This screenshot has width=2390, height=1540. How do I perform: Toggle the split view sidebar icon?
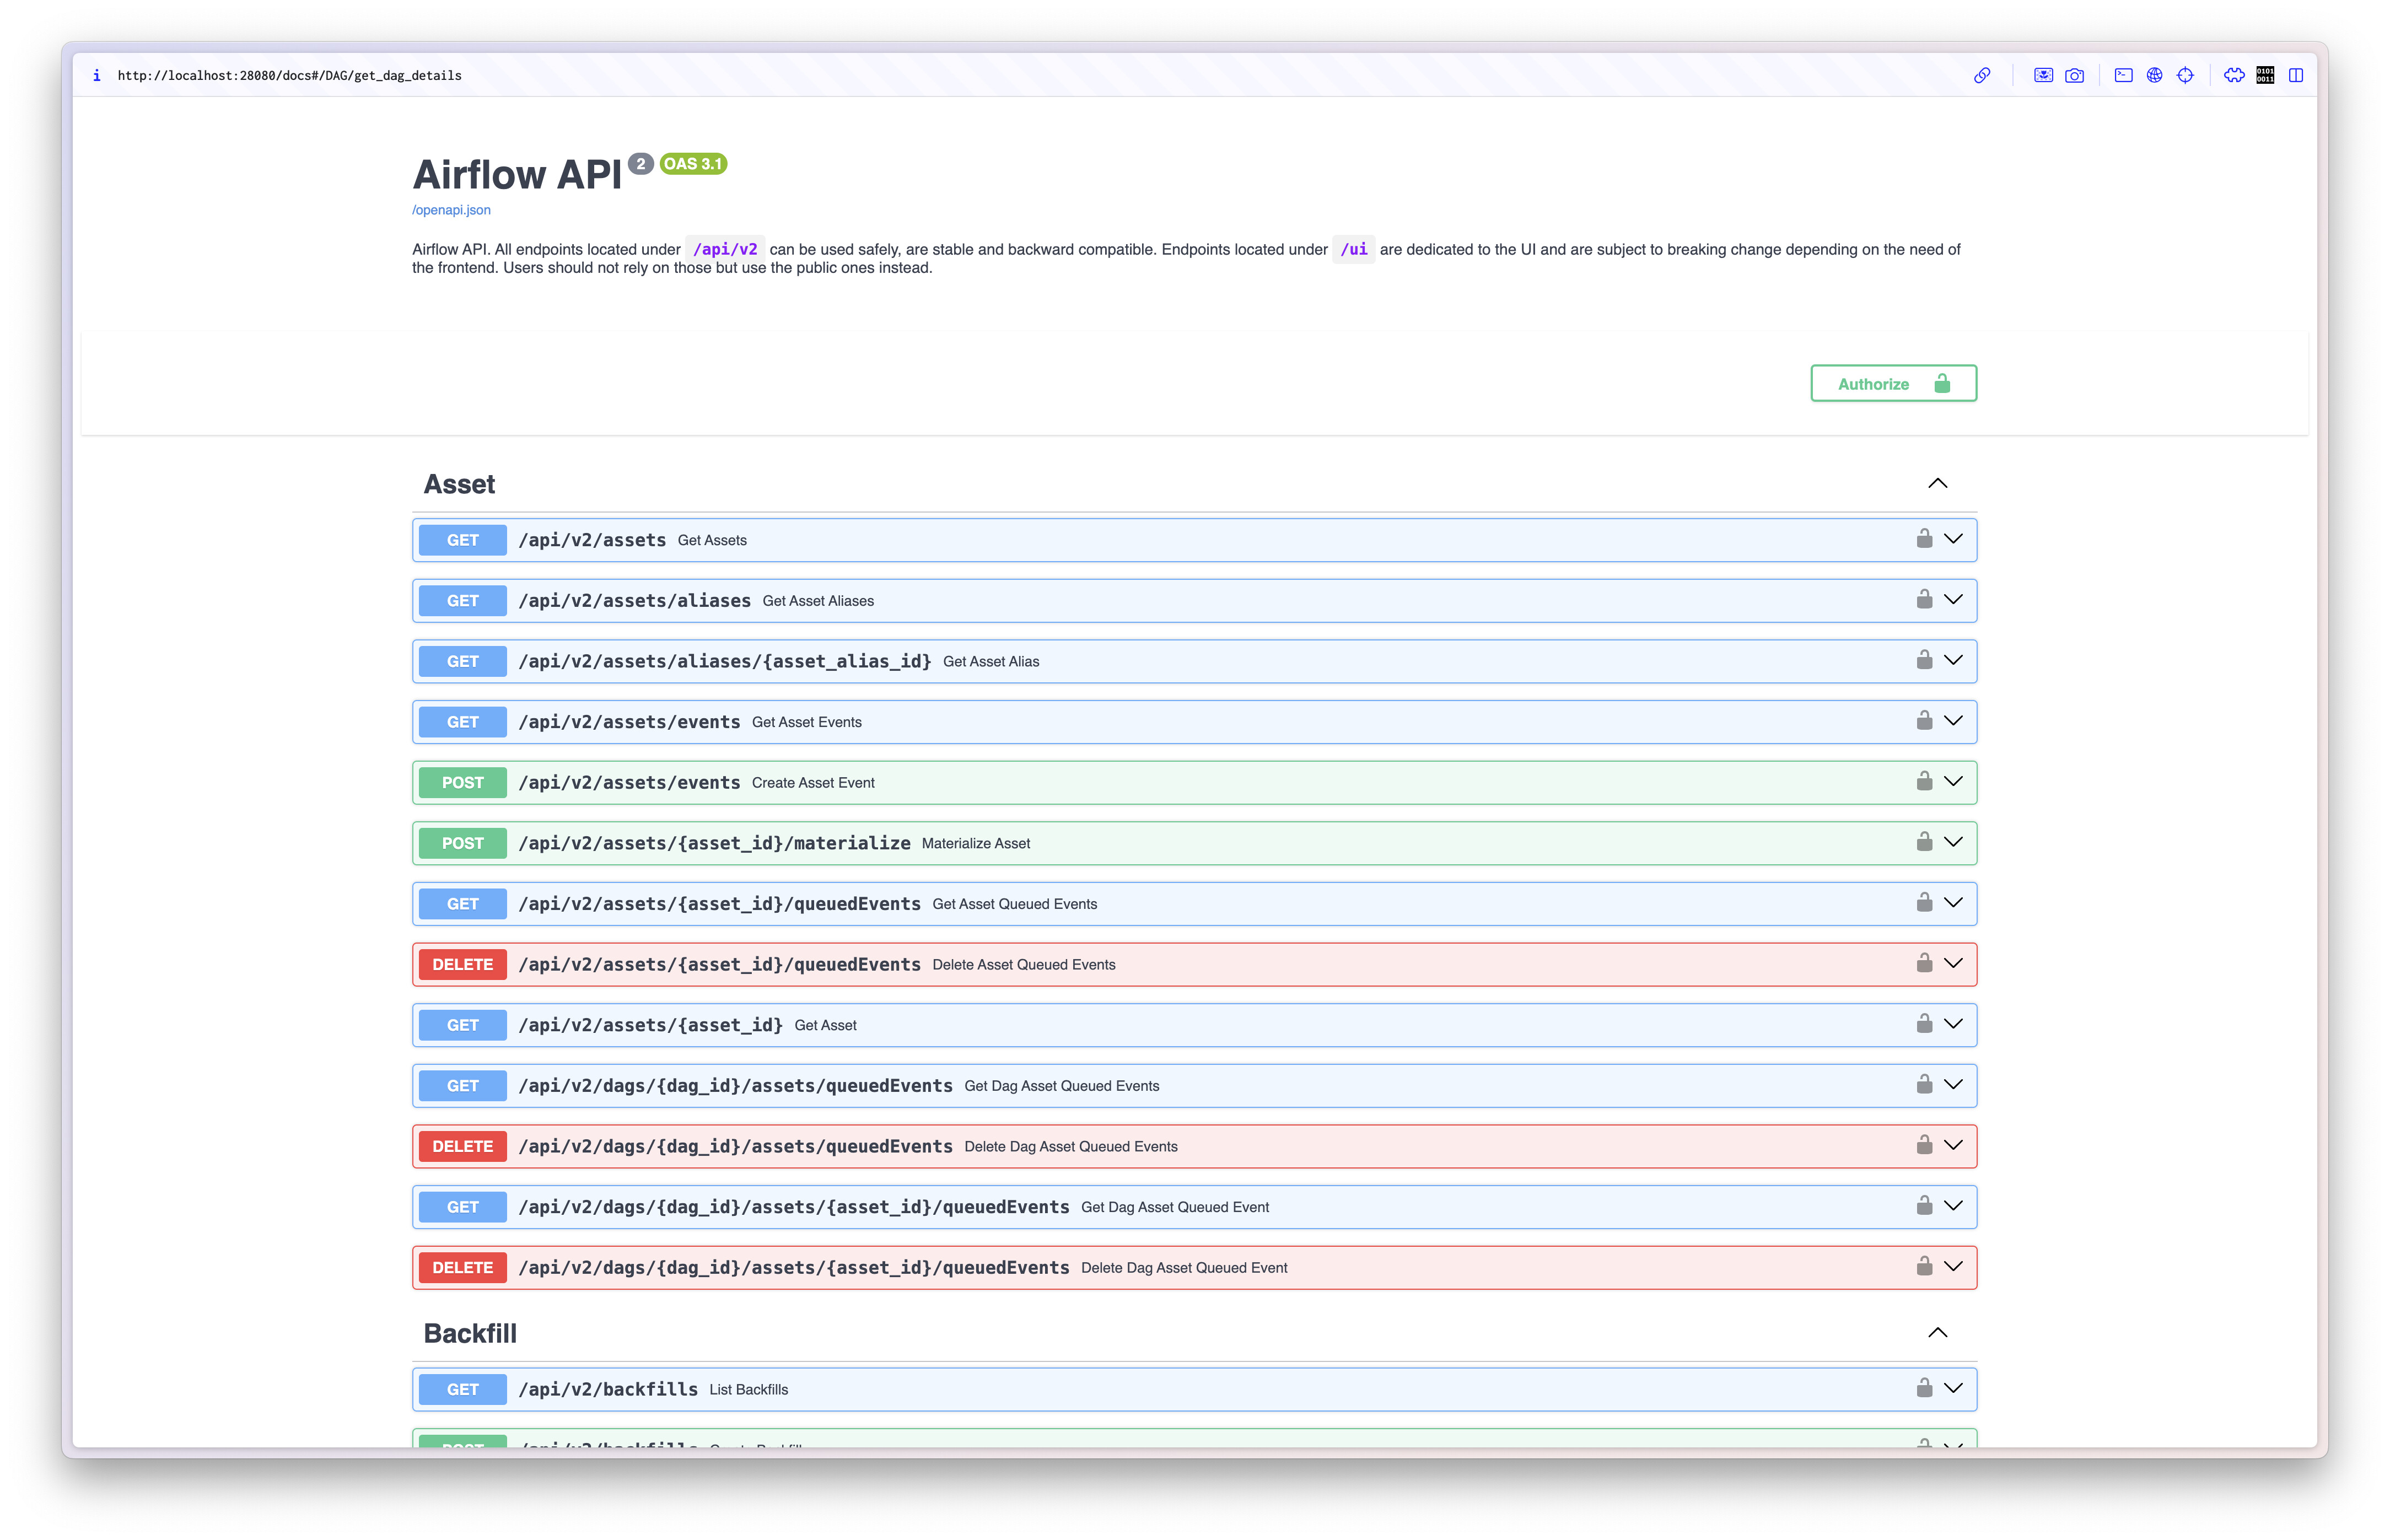pos(2296,76)
